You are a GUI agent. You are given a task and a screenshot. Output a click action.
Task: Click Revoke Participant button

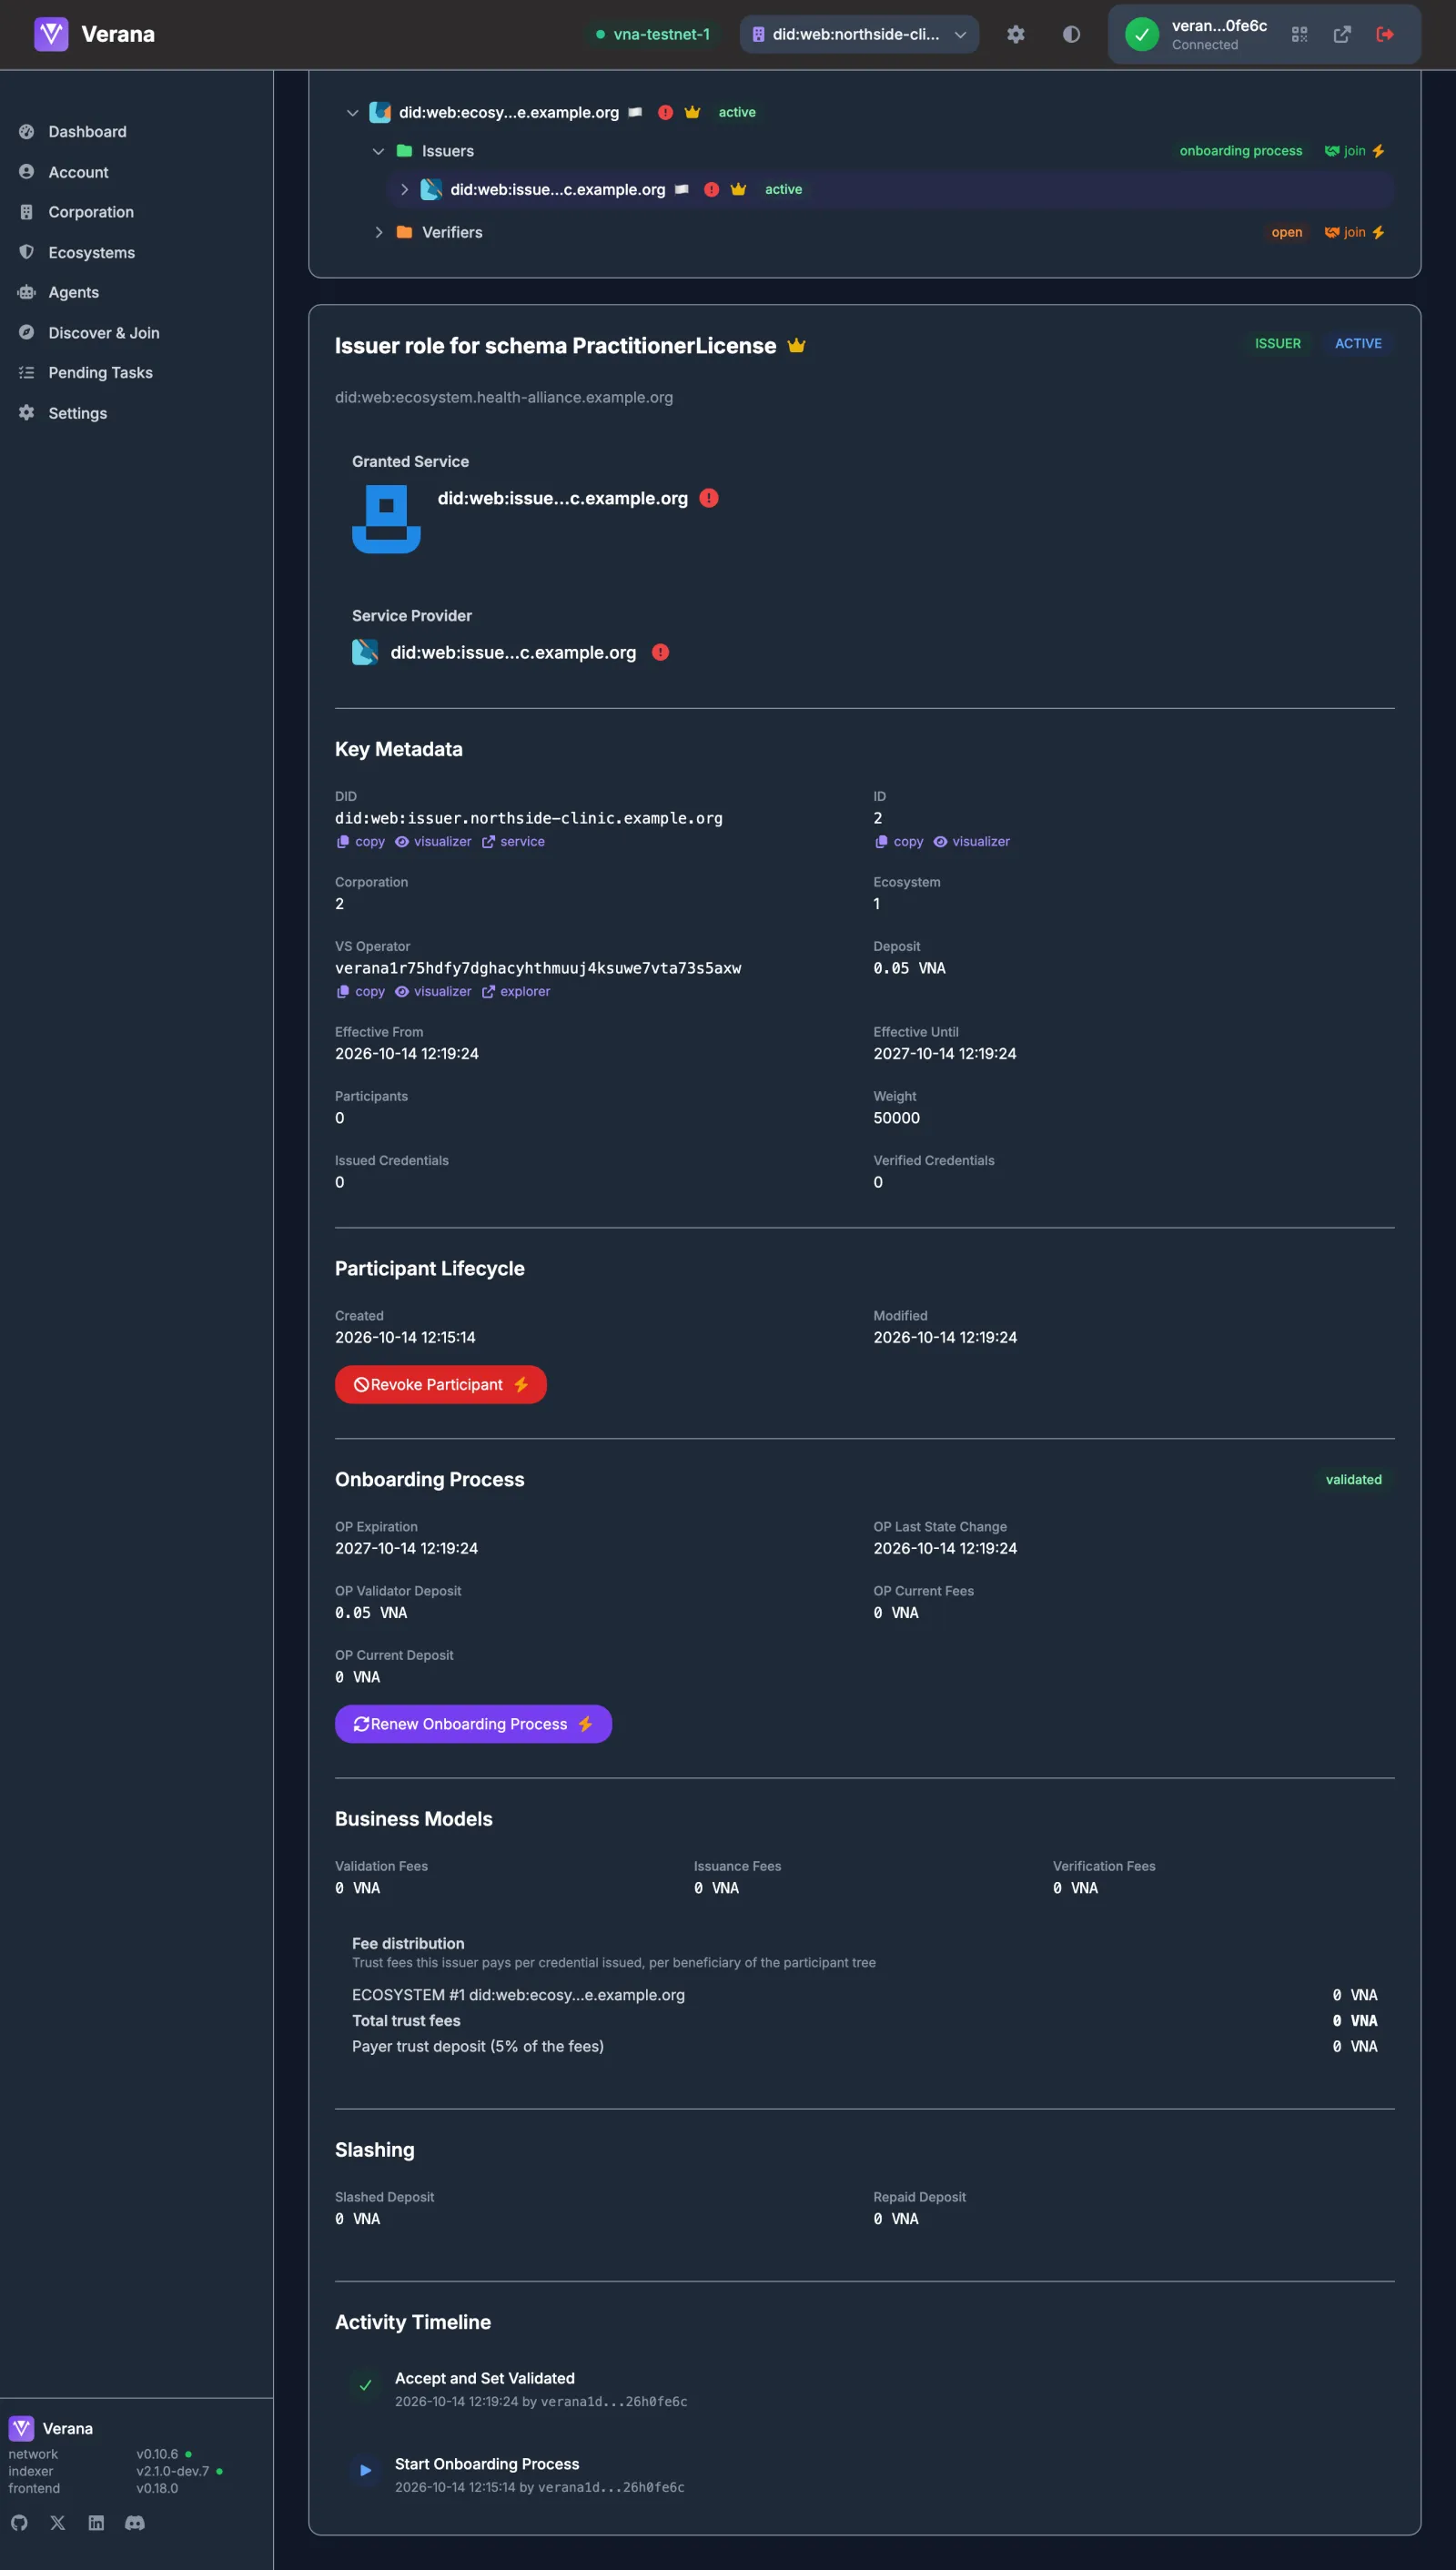pos(441,1385)
